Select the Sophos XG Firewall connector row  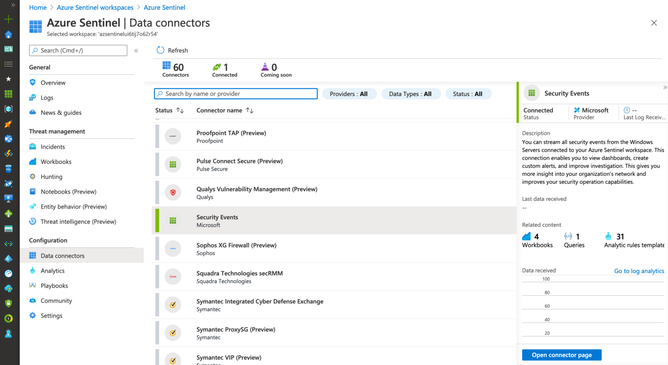[x=334, y=249]
